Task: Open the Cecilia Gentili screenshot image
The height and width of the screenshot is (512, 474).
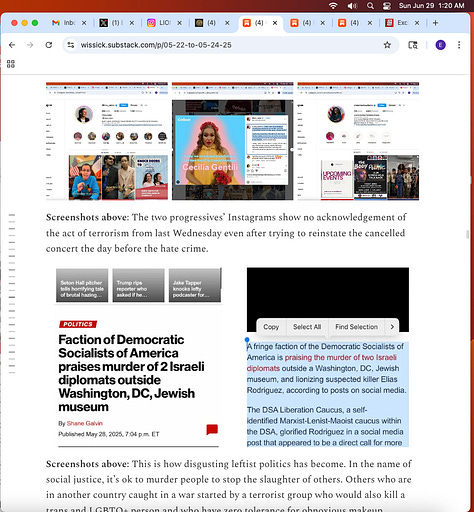Action: tap(233, 141)
